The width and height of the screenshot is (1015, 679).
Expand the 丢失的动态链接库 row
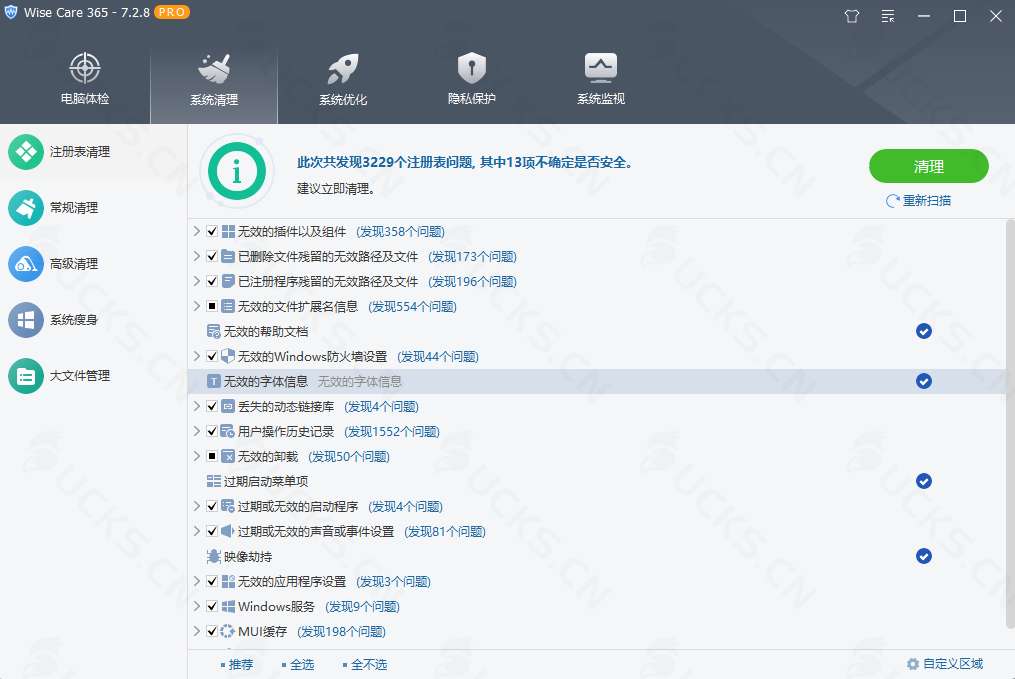click(x=197, y=406)
